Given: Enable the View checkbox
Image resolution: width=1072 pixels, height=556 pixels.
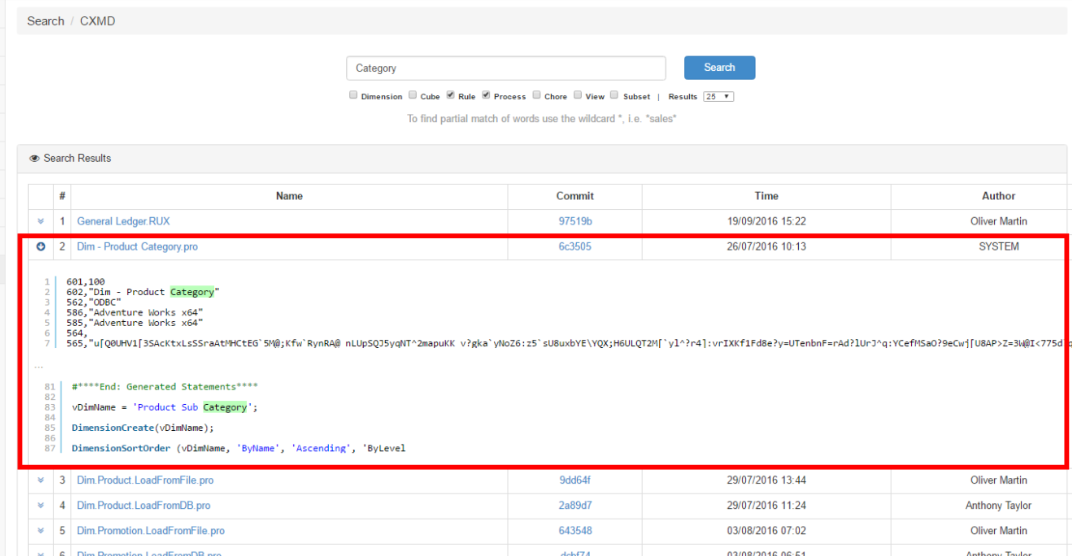Looking at the screenshot, I should pyautogui.click(x=578, y=95).
